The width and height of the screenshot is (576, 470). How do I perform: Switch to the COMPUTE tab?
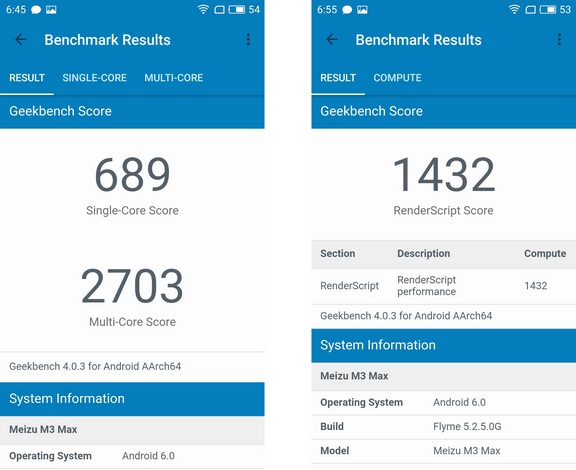[x=397, y=78]
